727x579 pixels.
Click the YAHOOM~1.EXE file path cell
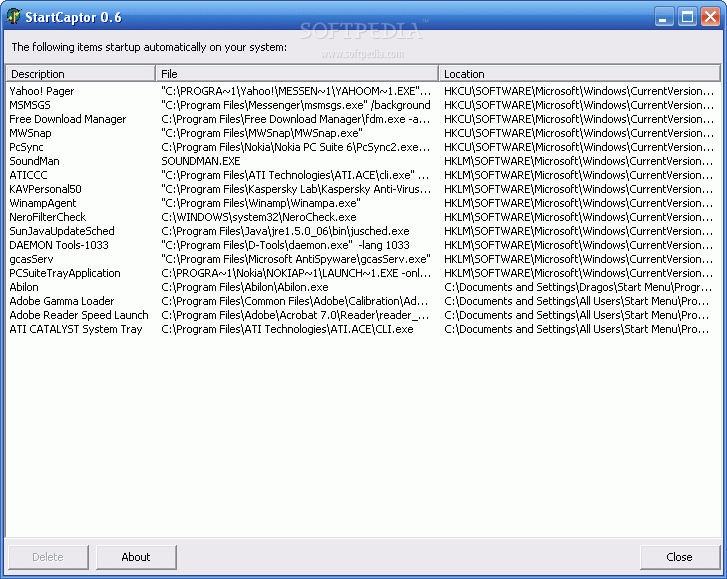tap(296, 91)
